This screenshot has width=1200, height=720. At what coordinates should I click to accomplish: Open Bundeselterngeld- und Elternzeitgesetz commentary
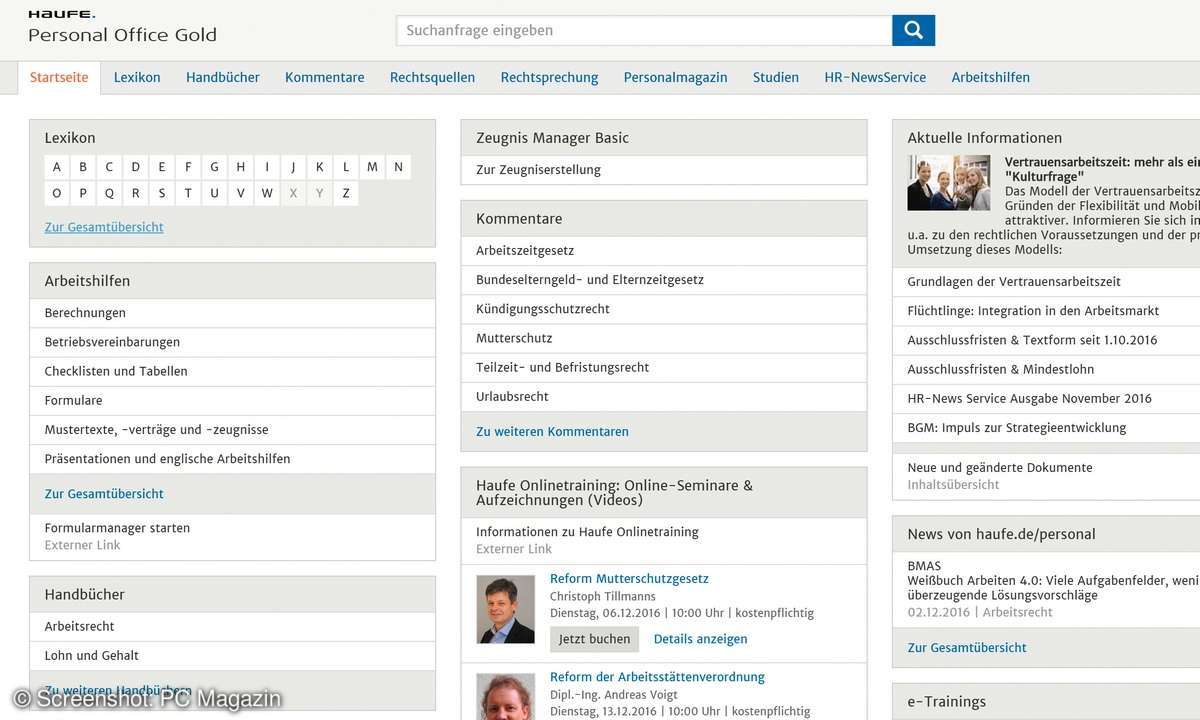(x=664, y=280)
